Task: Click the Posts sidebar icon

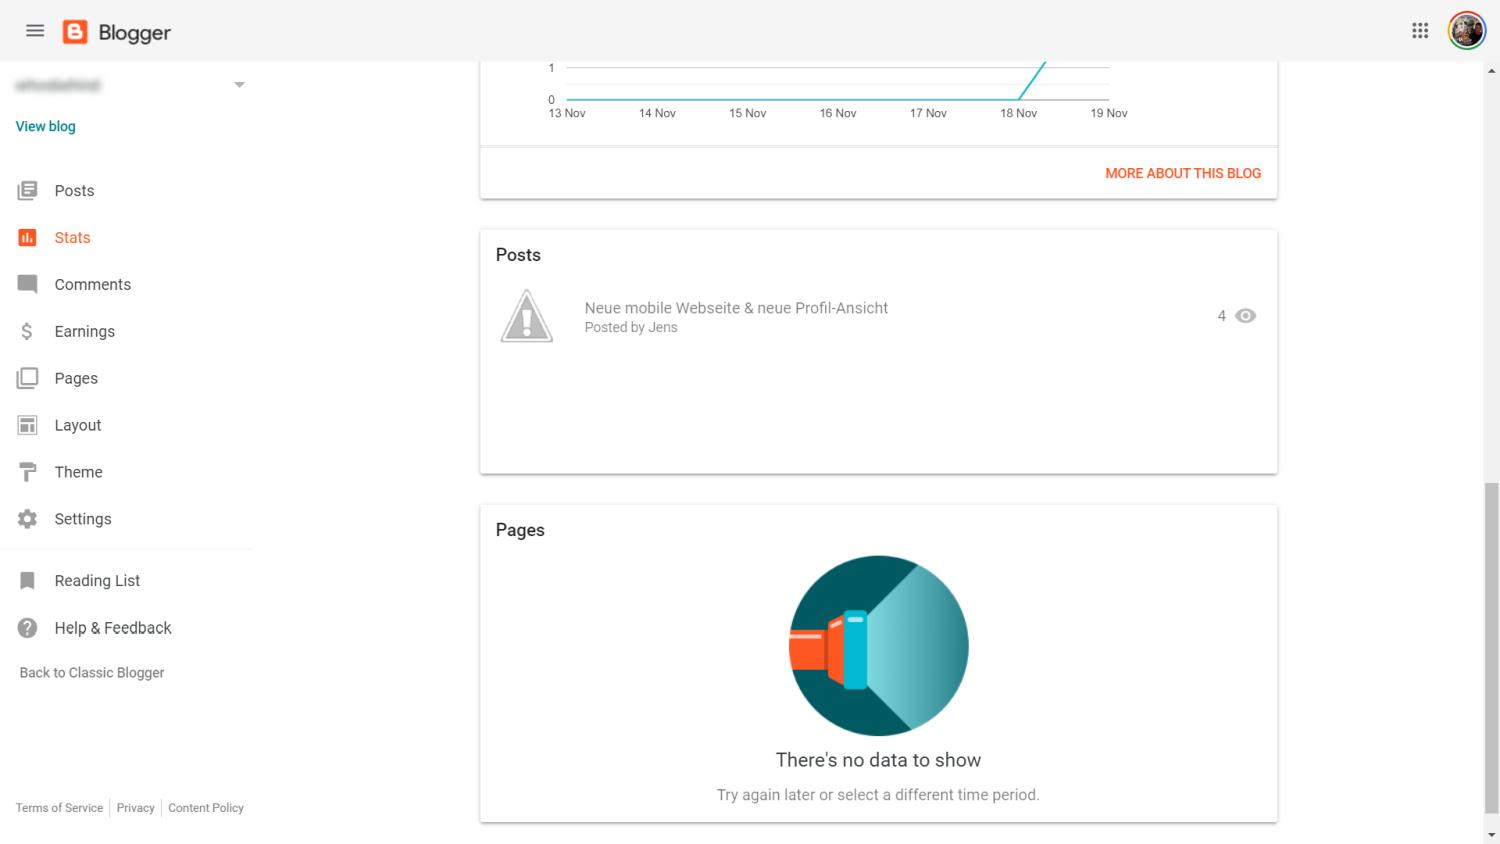Action: click(x=27, y=190)
